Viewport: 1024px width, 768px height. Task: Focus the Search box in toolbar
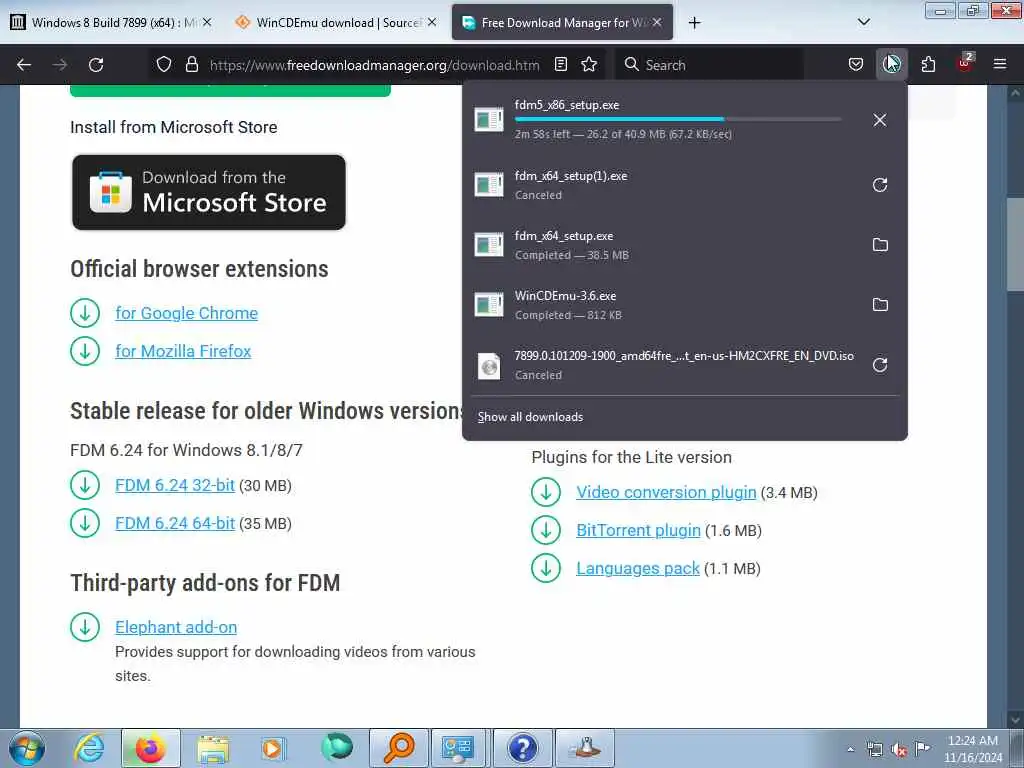(709, 65)
